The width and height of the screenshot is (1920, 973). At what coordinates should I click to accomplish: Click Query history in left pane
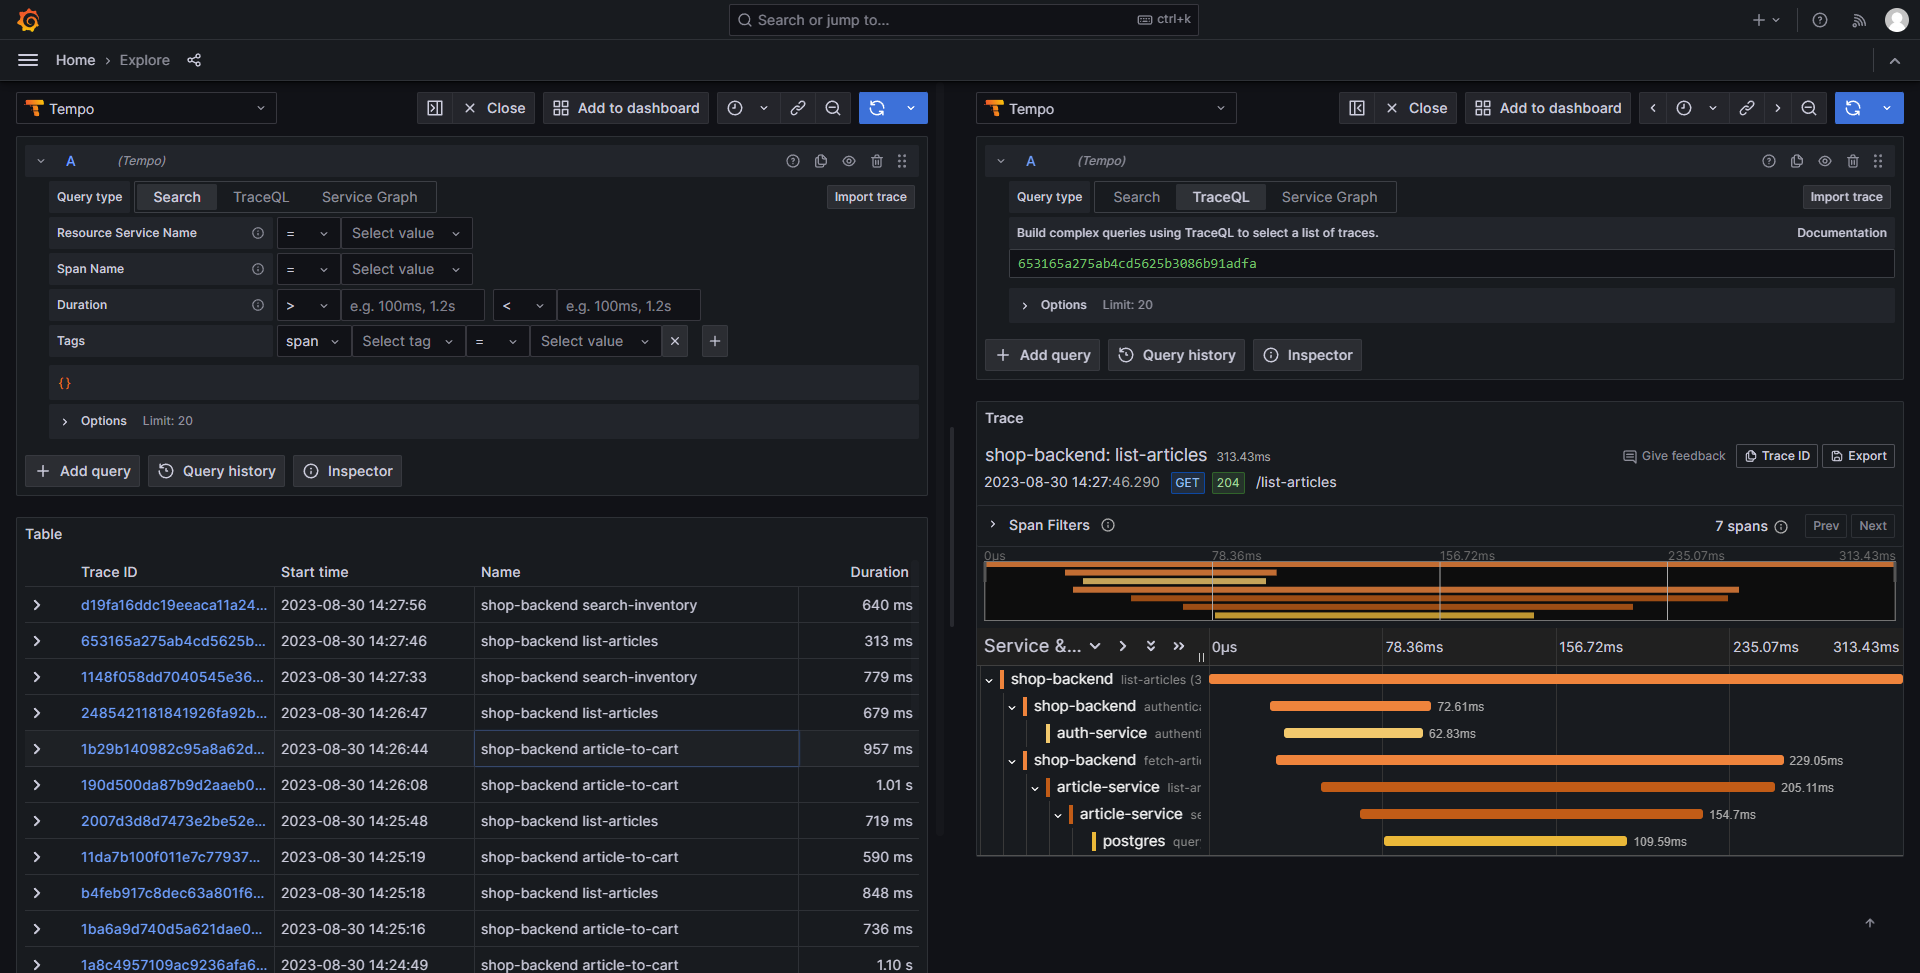pyautogui.click(x=217, y=471)
